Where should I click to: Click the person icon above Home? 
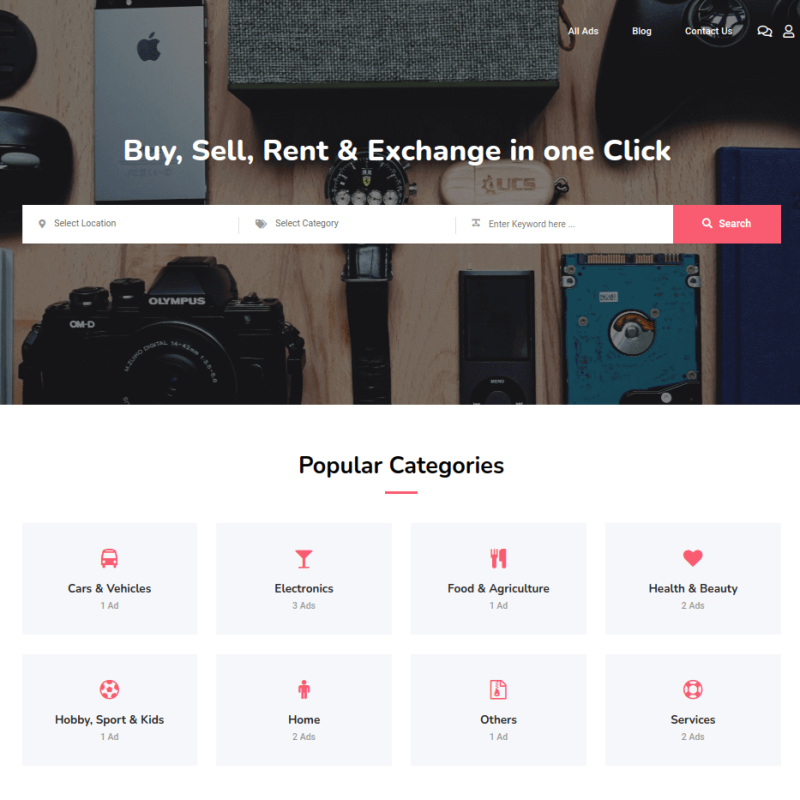(304, 689)
